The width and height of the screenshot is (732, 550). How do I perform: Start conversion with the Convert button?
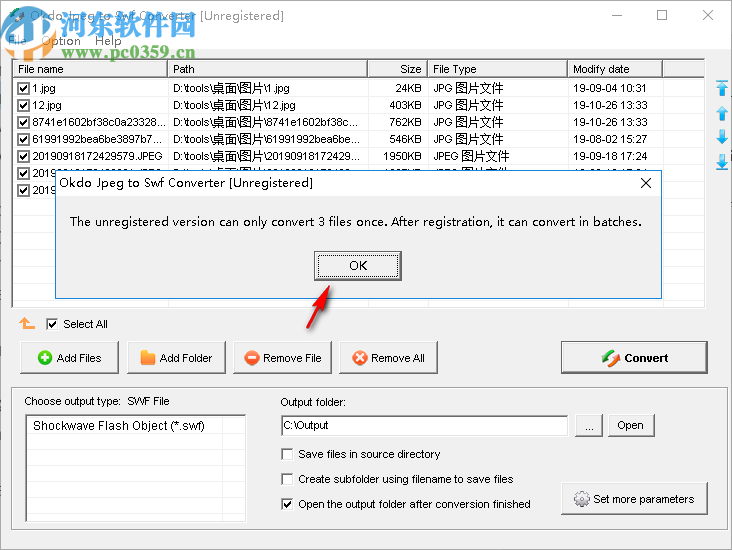click(634, 358)
